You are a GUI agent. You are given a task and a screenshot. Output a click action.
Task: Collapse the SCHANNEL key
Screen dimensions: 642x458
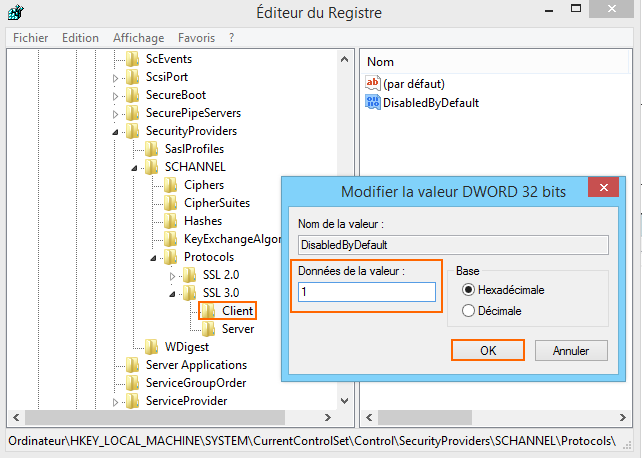[134, 168]
